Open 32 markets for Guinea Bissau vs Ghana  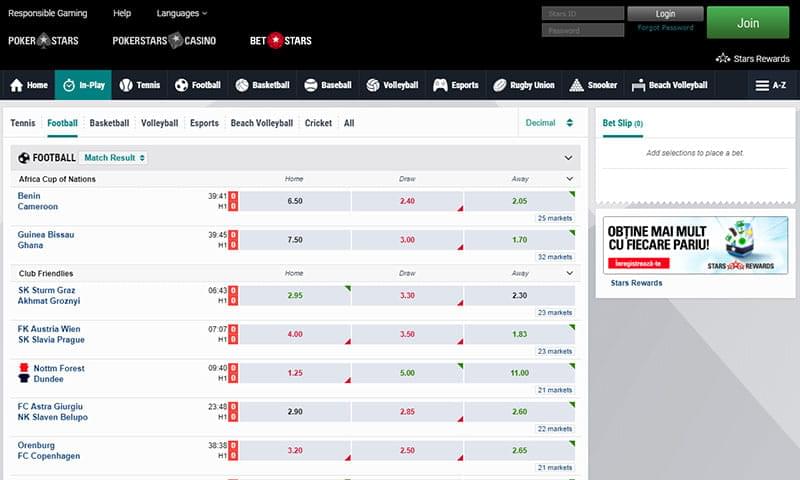(x=555, y=257)
